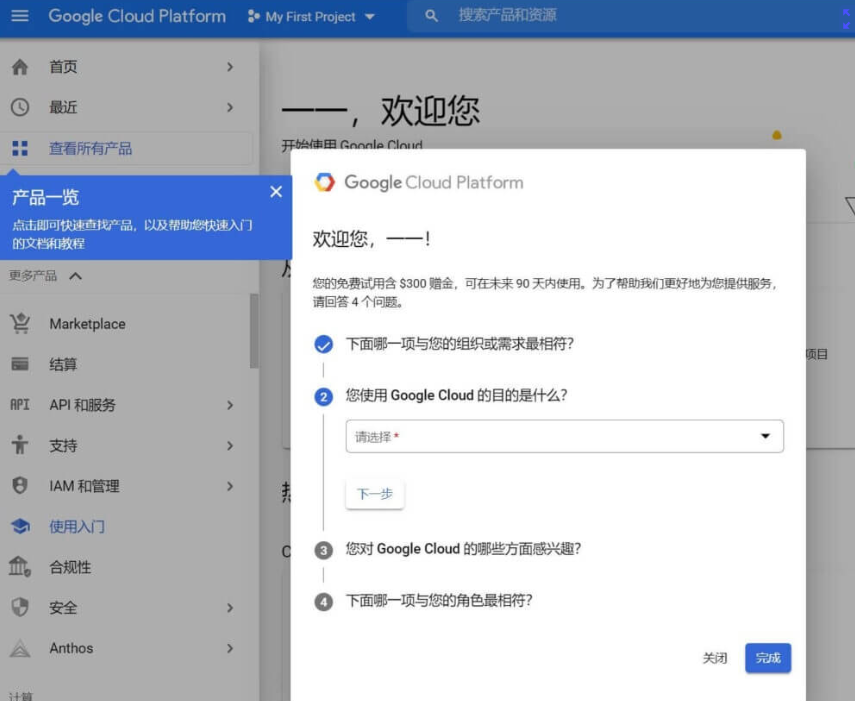Click the all-products grid icon
855x701 pixels.
[x=20, y=148]
